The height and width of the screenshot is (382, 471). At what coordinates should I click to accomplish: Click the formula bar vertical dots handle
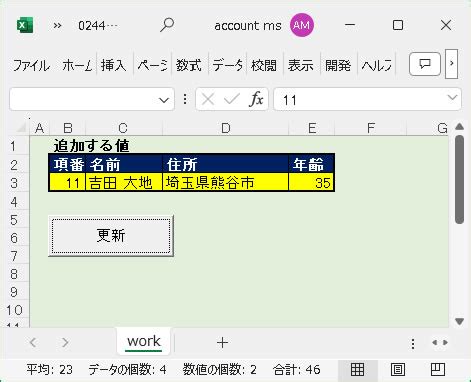click(185, 99)
